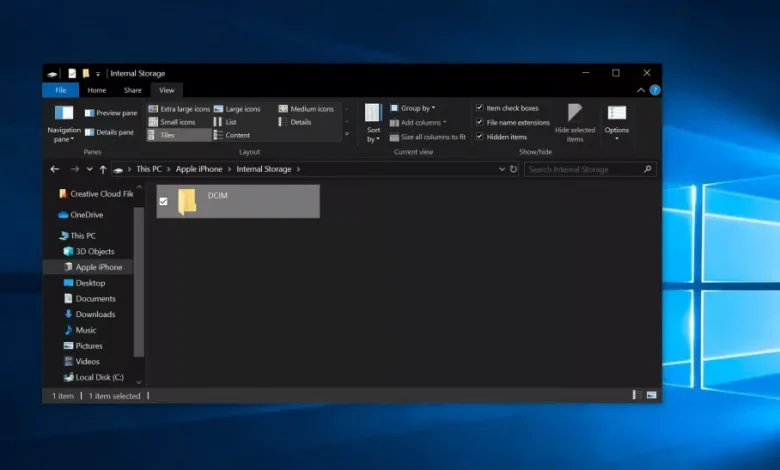Click Hide selected items
780x470 pixels.
point(575,124)
